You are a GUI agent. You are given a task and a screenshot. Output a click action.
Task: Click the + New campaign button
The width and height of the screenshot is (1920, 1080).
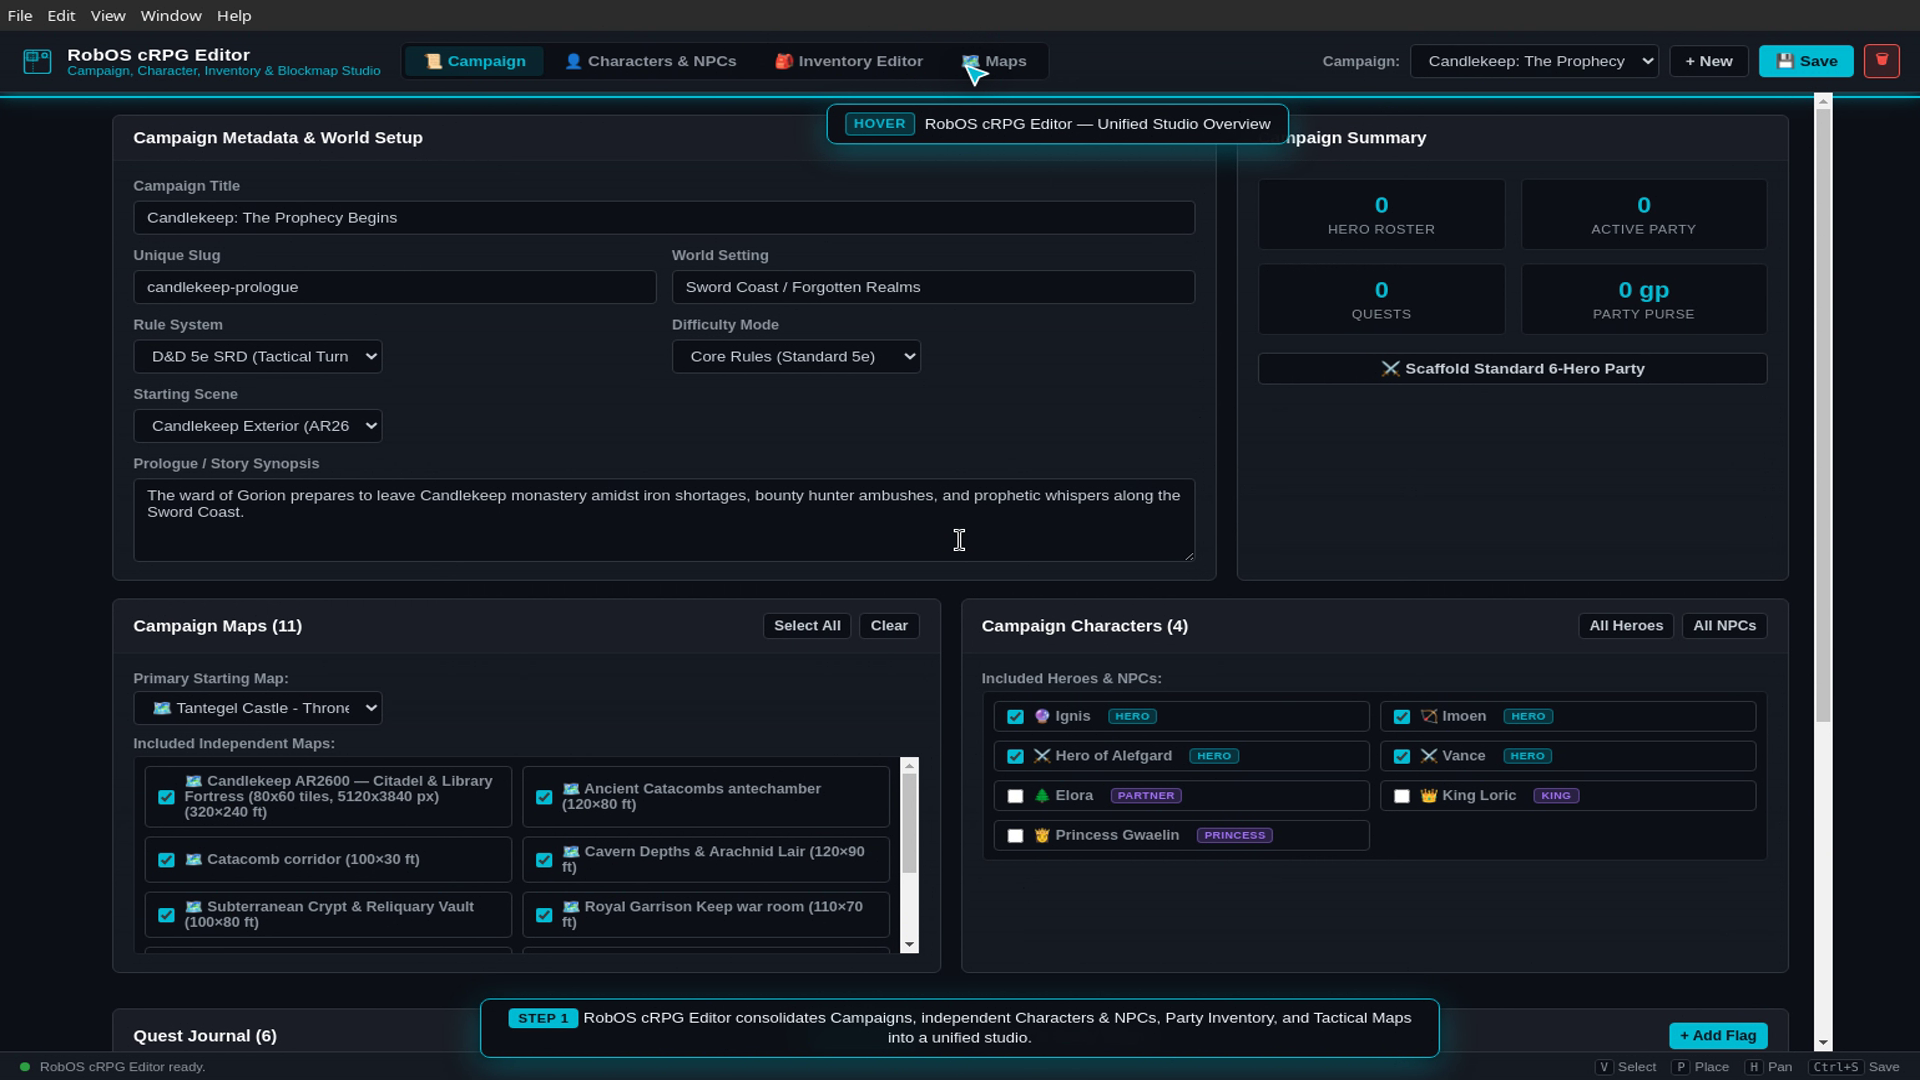(1708, 61)
